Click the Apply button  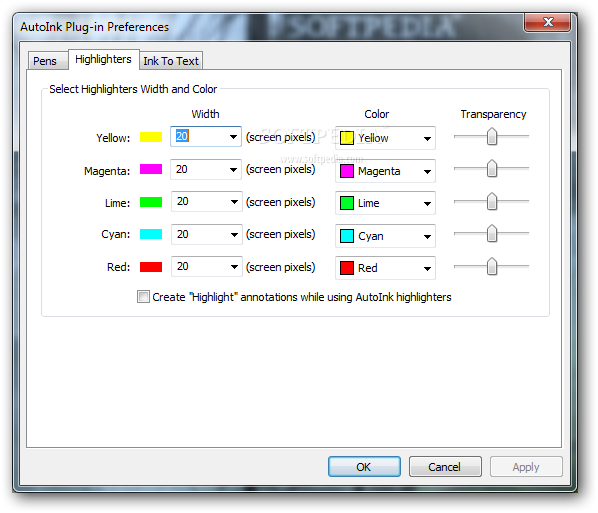point(526,466)
